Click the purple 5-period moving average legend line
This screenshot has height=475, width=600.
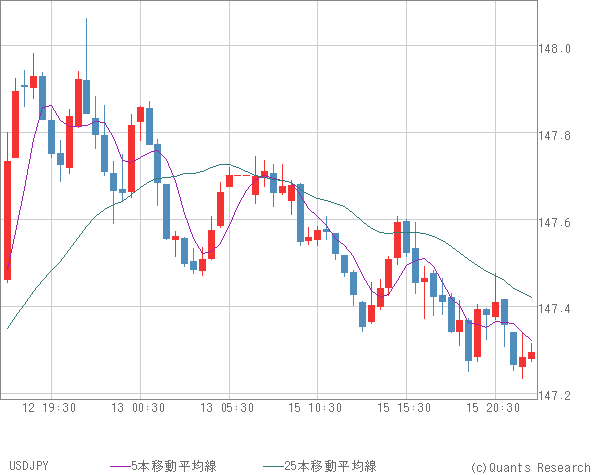pyautogui.click(x=121, y=466)
